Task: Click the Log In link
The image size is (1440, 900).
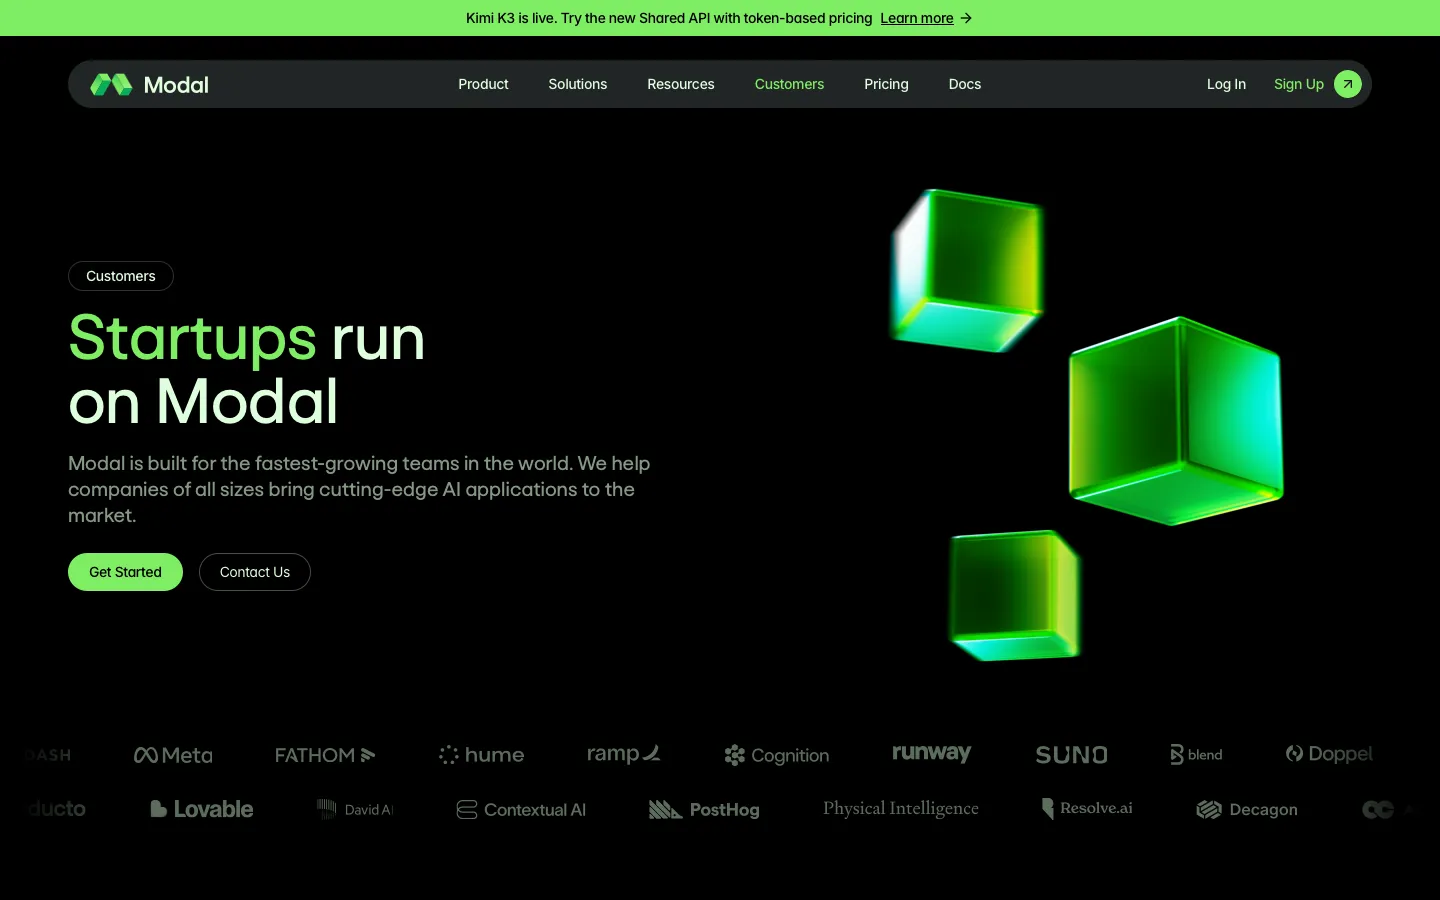Action: pos(1226,84)
